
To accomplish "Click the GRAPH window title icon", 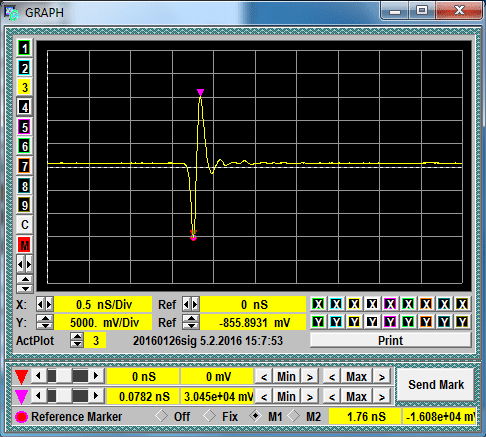I will point(12,13).
